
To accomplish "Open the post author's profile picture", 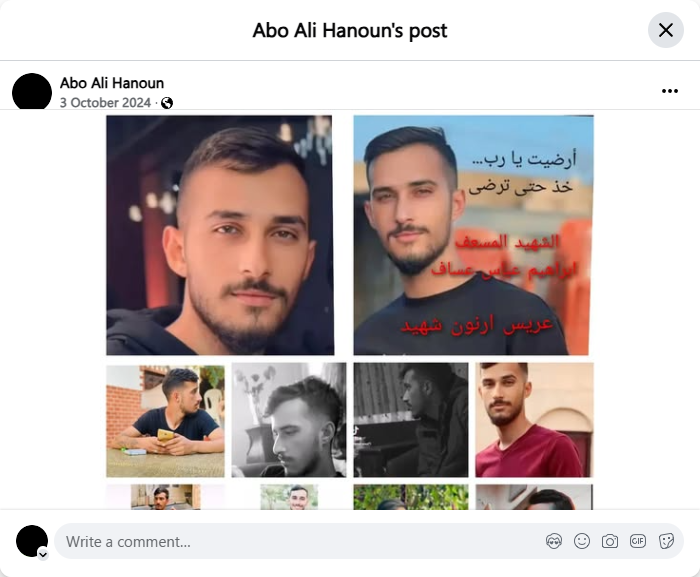I will tap(32, 92).
